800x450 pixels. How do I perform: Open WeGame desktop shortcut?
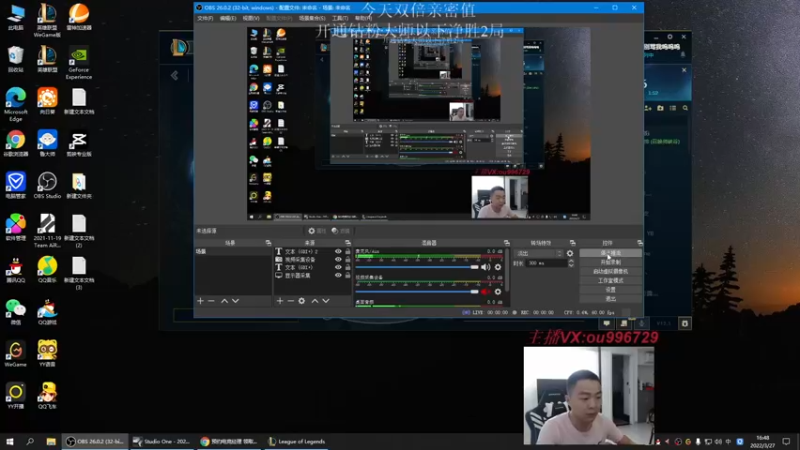[15, 354]
